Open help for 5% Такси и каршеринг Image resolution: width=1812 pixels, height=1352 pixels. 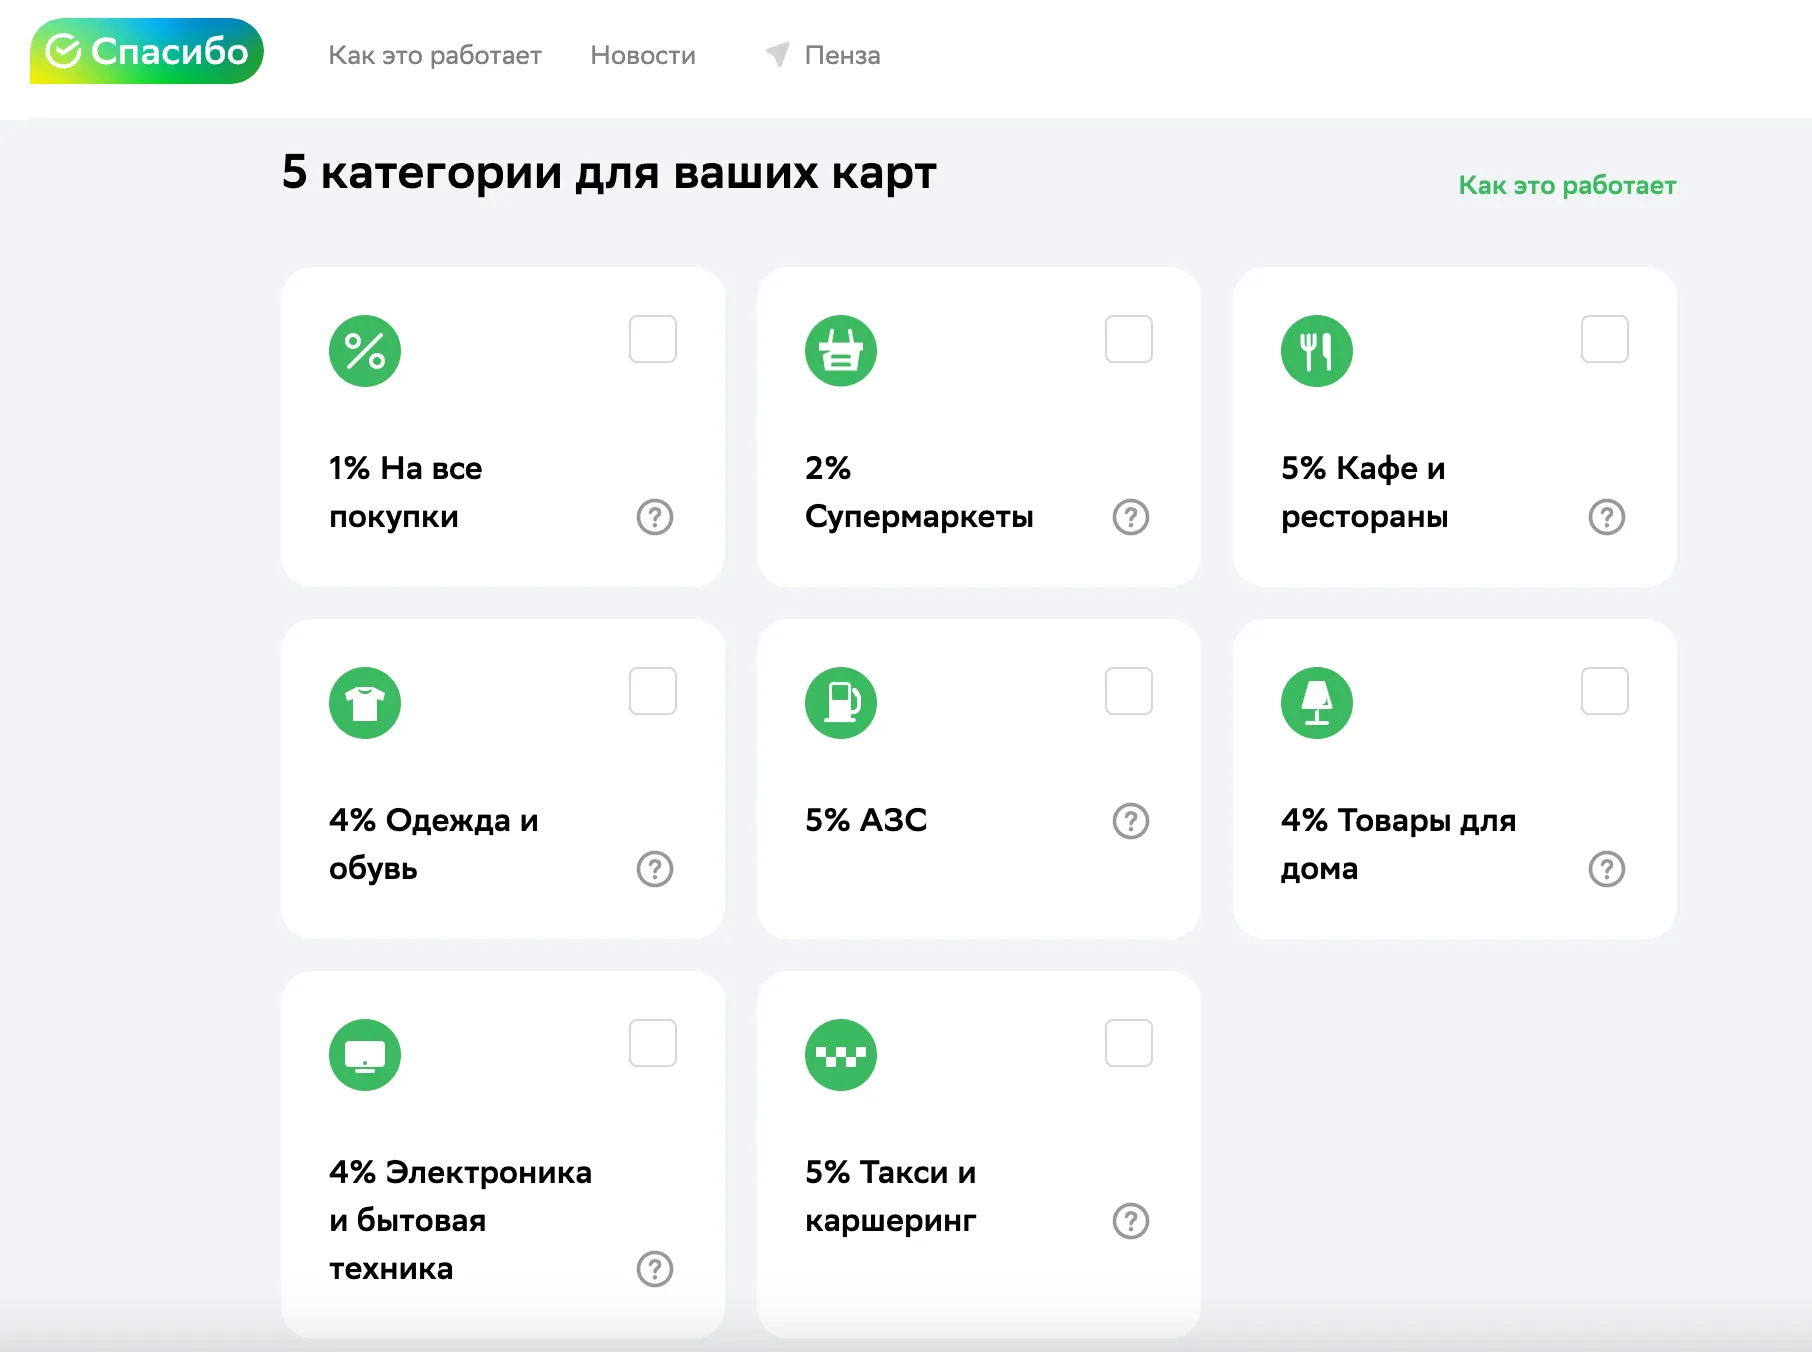1131,1221
